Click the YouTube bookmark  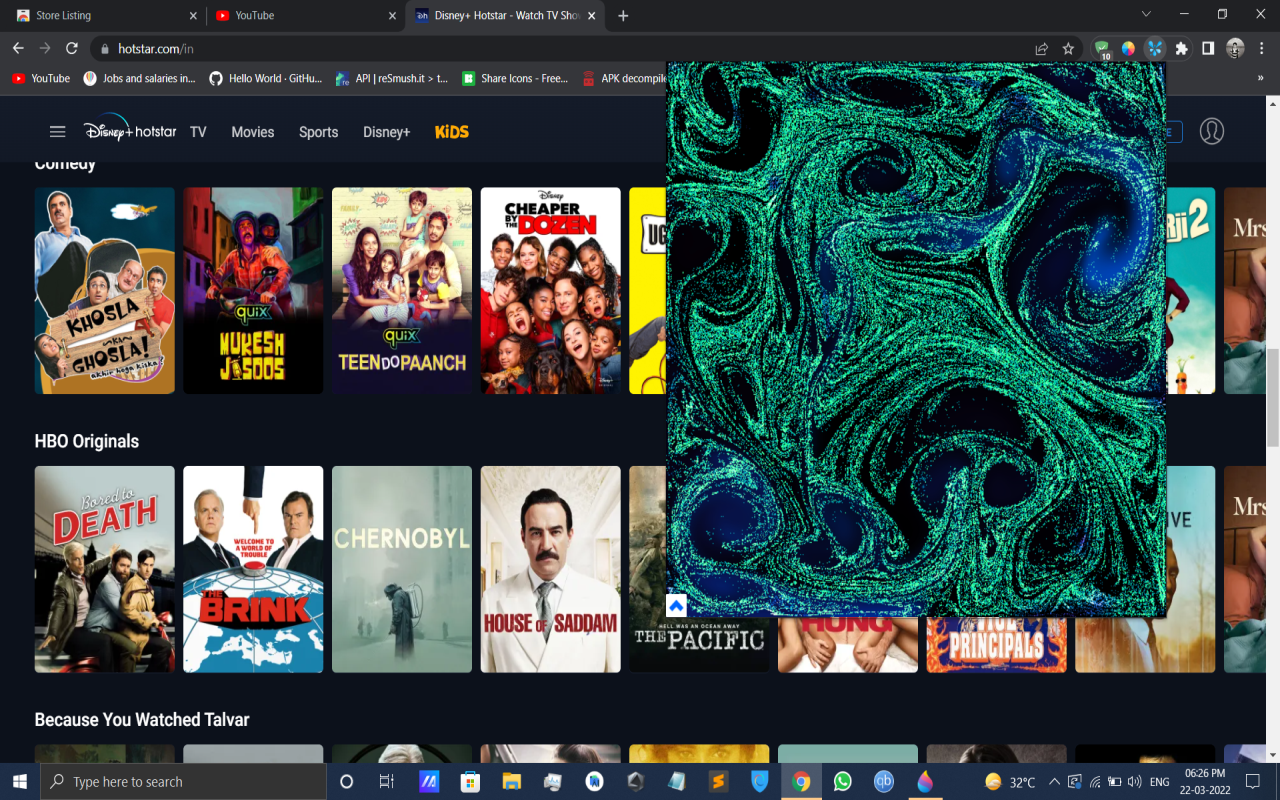pos(41,78)
